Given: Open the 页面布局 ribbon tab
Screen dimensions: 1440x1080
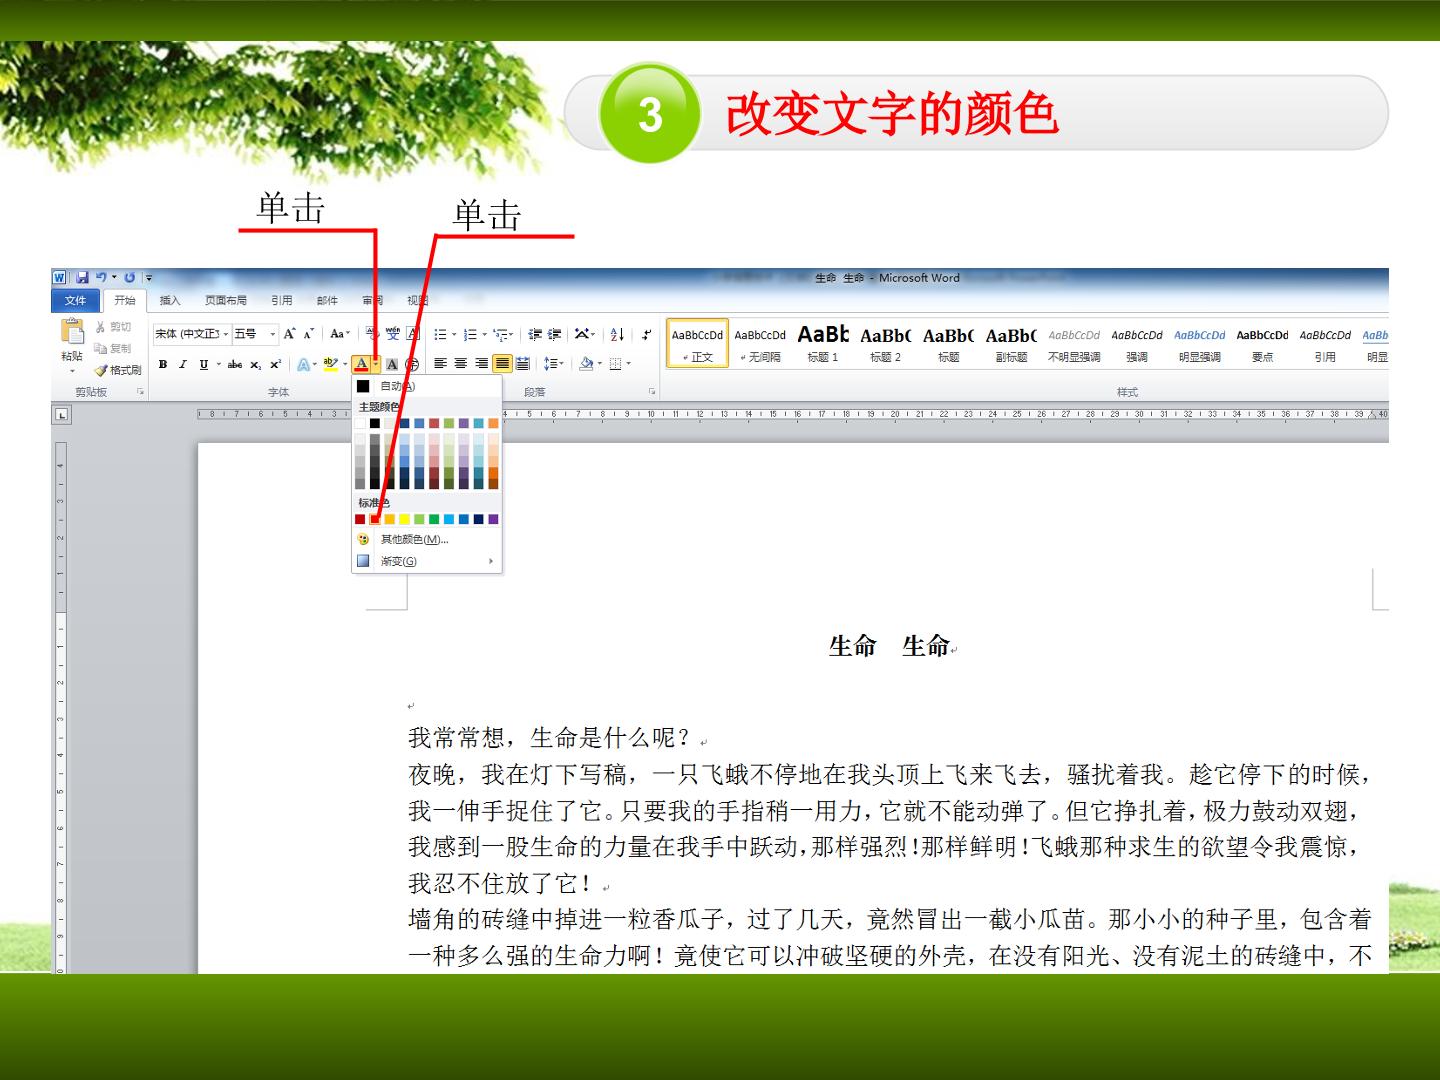Looking at the screenshot, I should click(226, 300).
